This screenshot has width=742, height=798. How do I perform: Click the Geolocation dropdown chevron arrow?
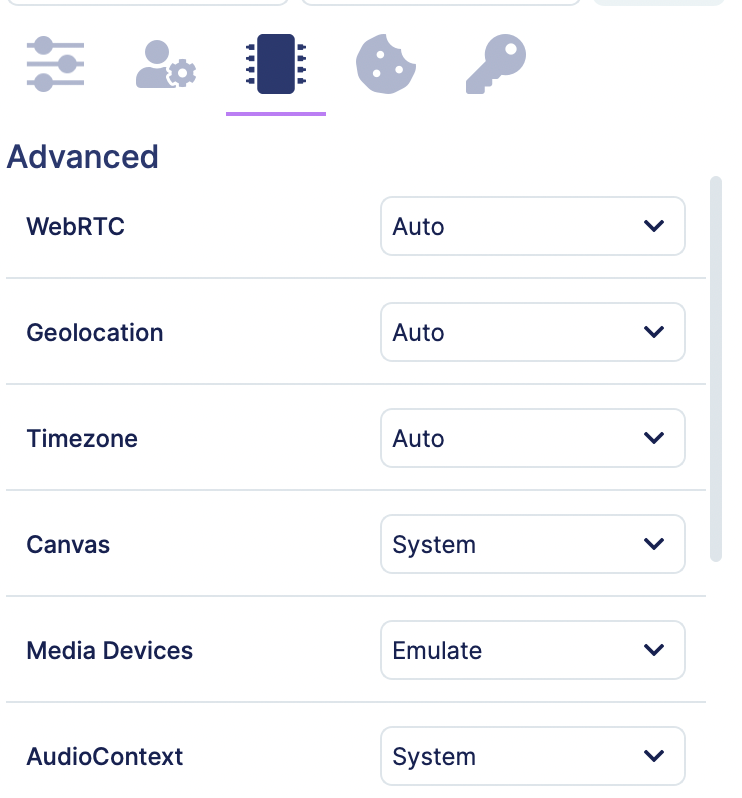(x=654, y=332)
